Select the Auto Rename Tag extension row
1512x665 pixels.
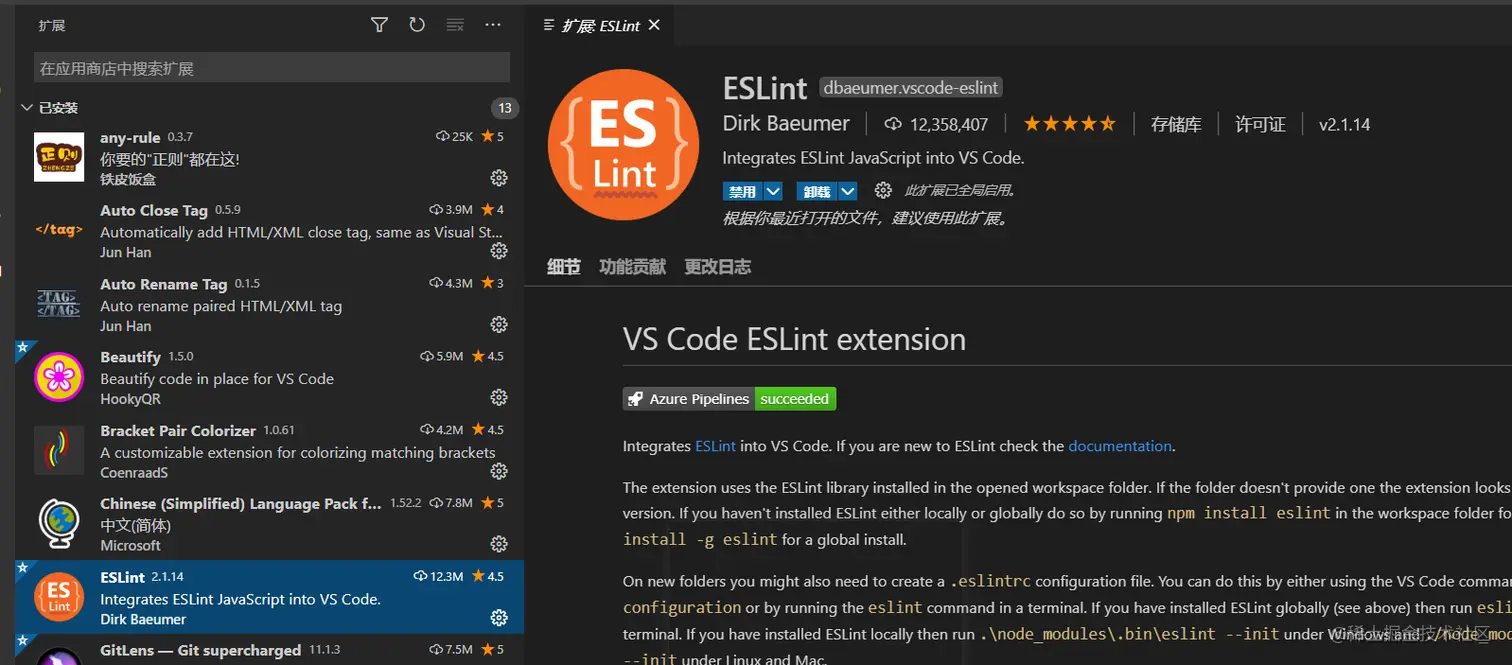tap(269, 303)
